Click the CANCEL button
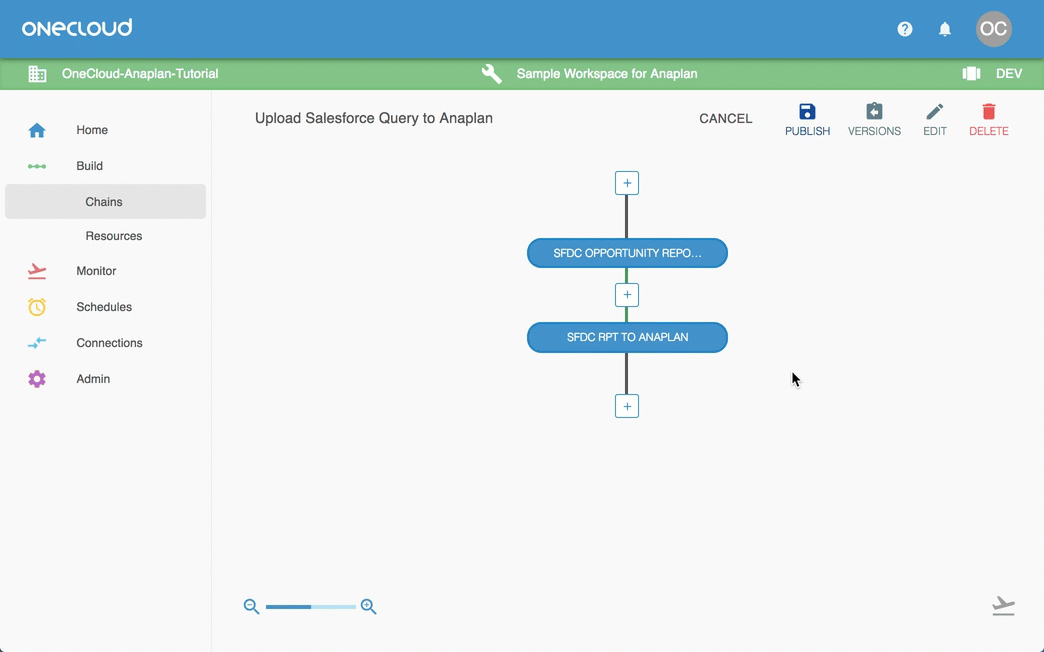Screen dimensions: 1044x652 [725, 119]
